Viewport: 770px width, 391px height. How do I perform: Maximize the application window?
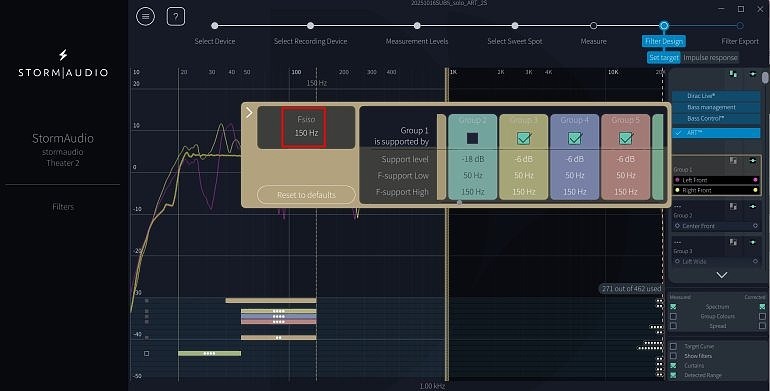click(x=741, y=9)
